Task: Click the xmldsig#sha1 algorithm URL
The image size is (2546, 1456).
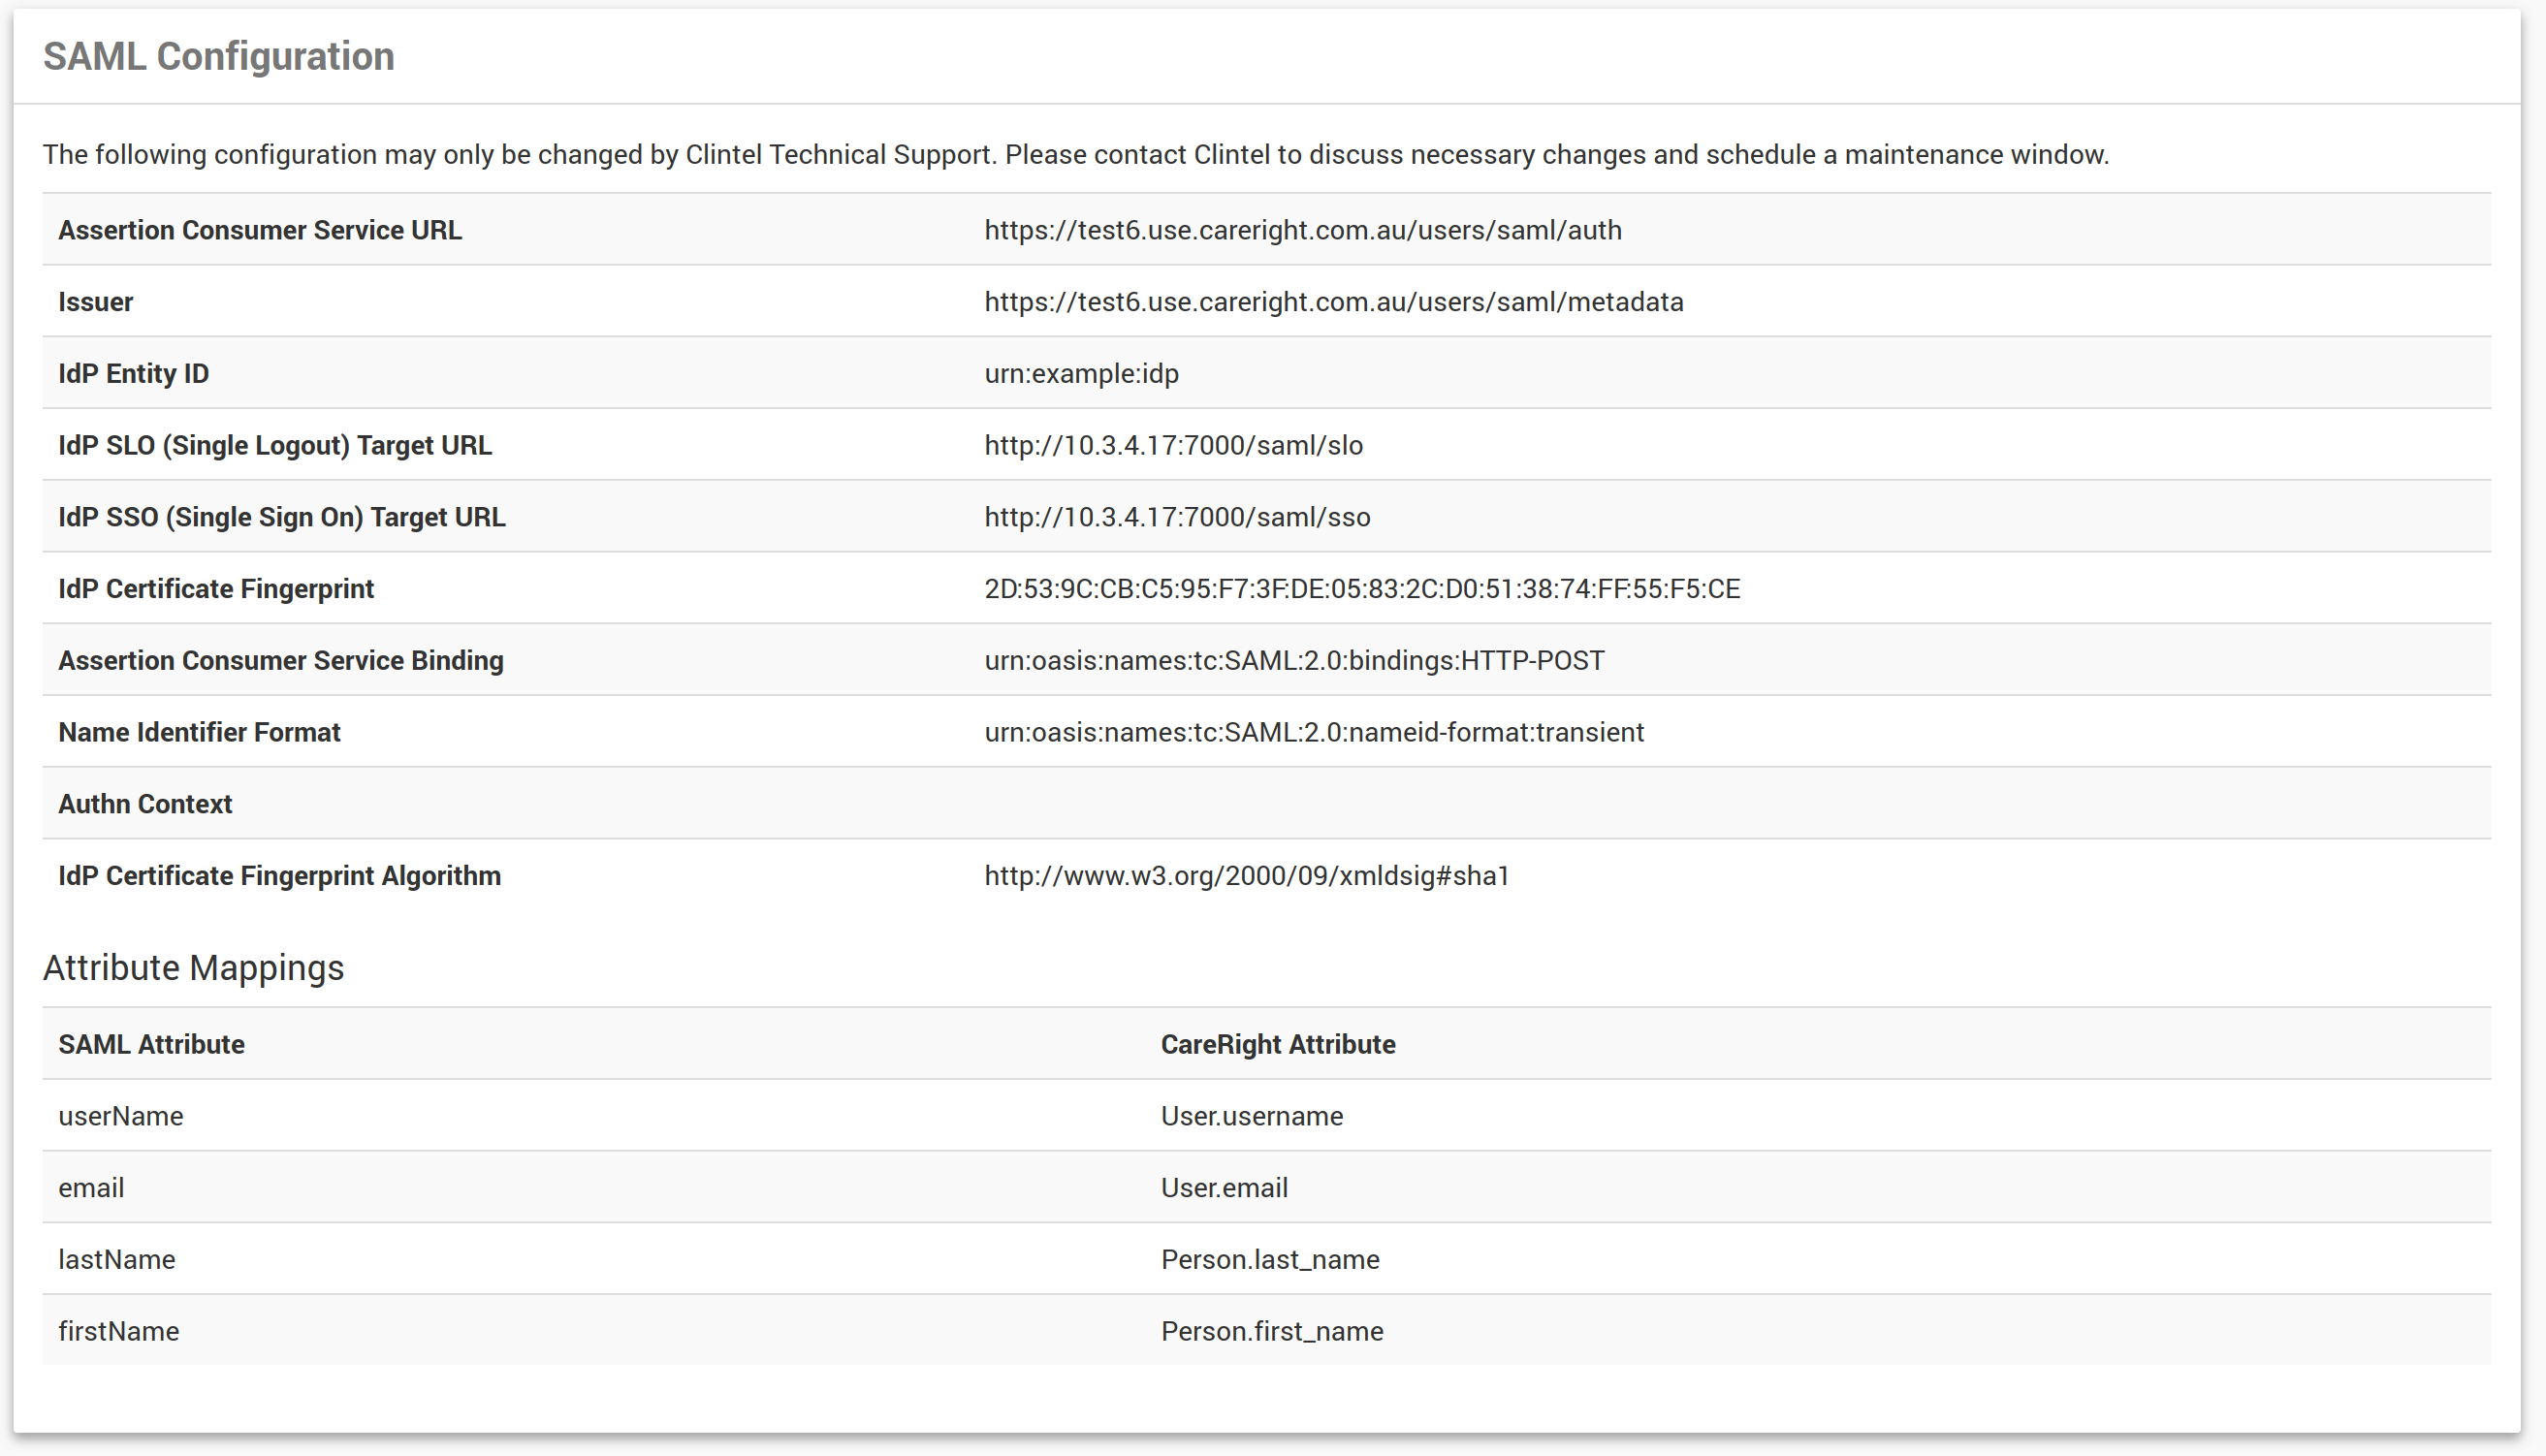Action: (x=1246, y=876)
